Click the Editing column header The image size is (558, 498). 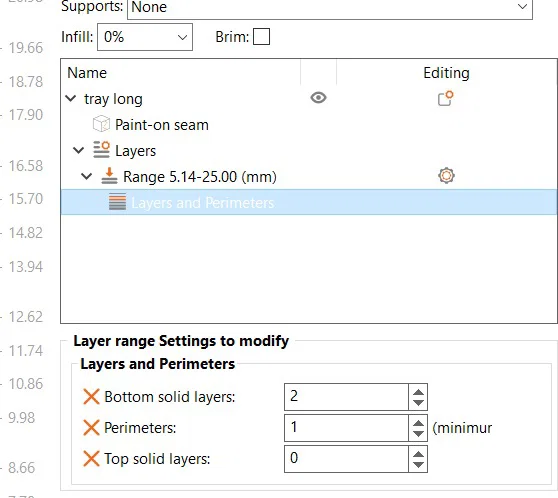(447, 73)
